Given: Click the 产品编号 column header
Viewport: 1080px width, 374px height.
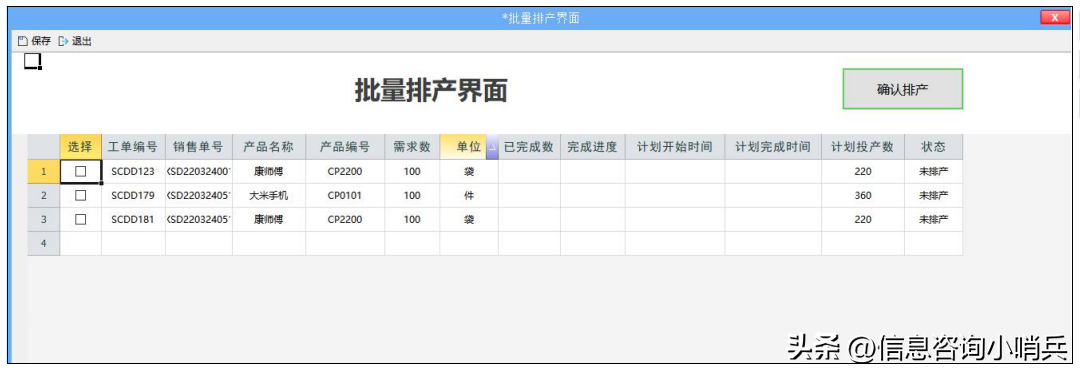Looking at the screenshot, I should (345, 147).
